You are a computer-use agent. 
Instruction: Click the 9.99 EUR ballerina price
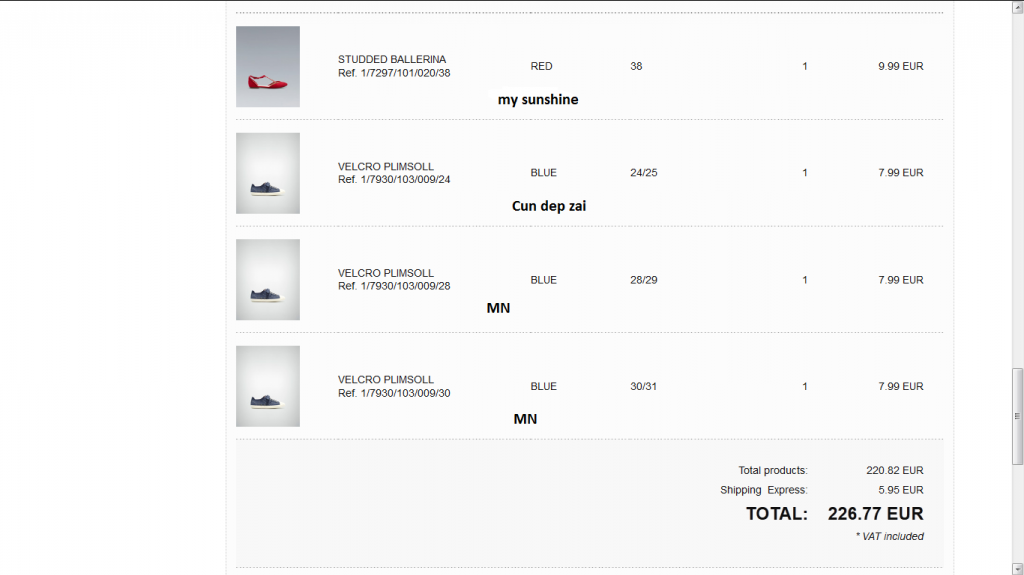pos(900,67)
